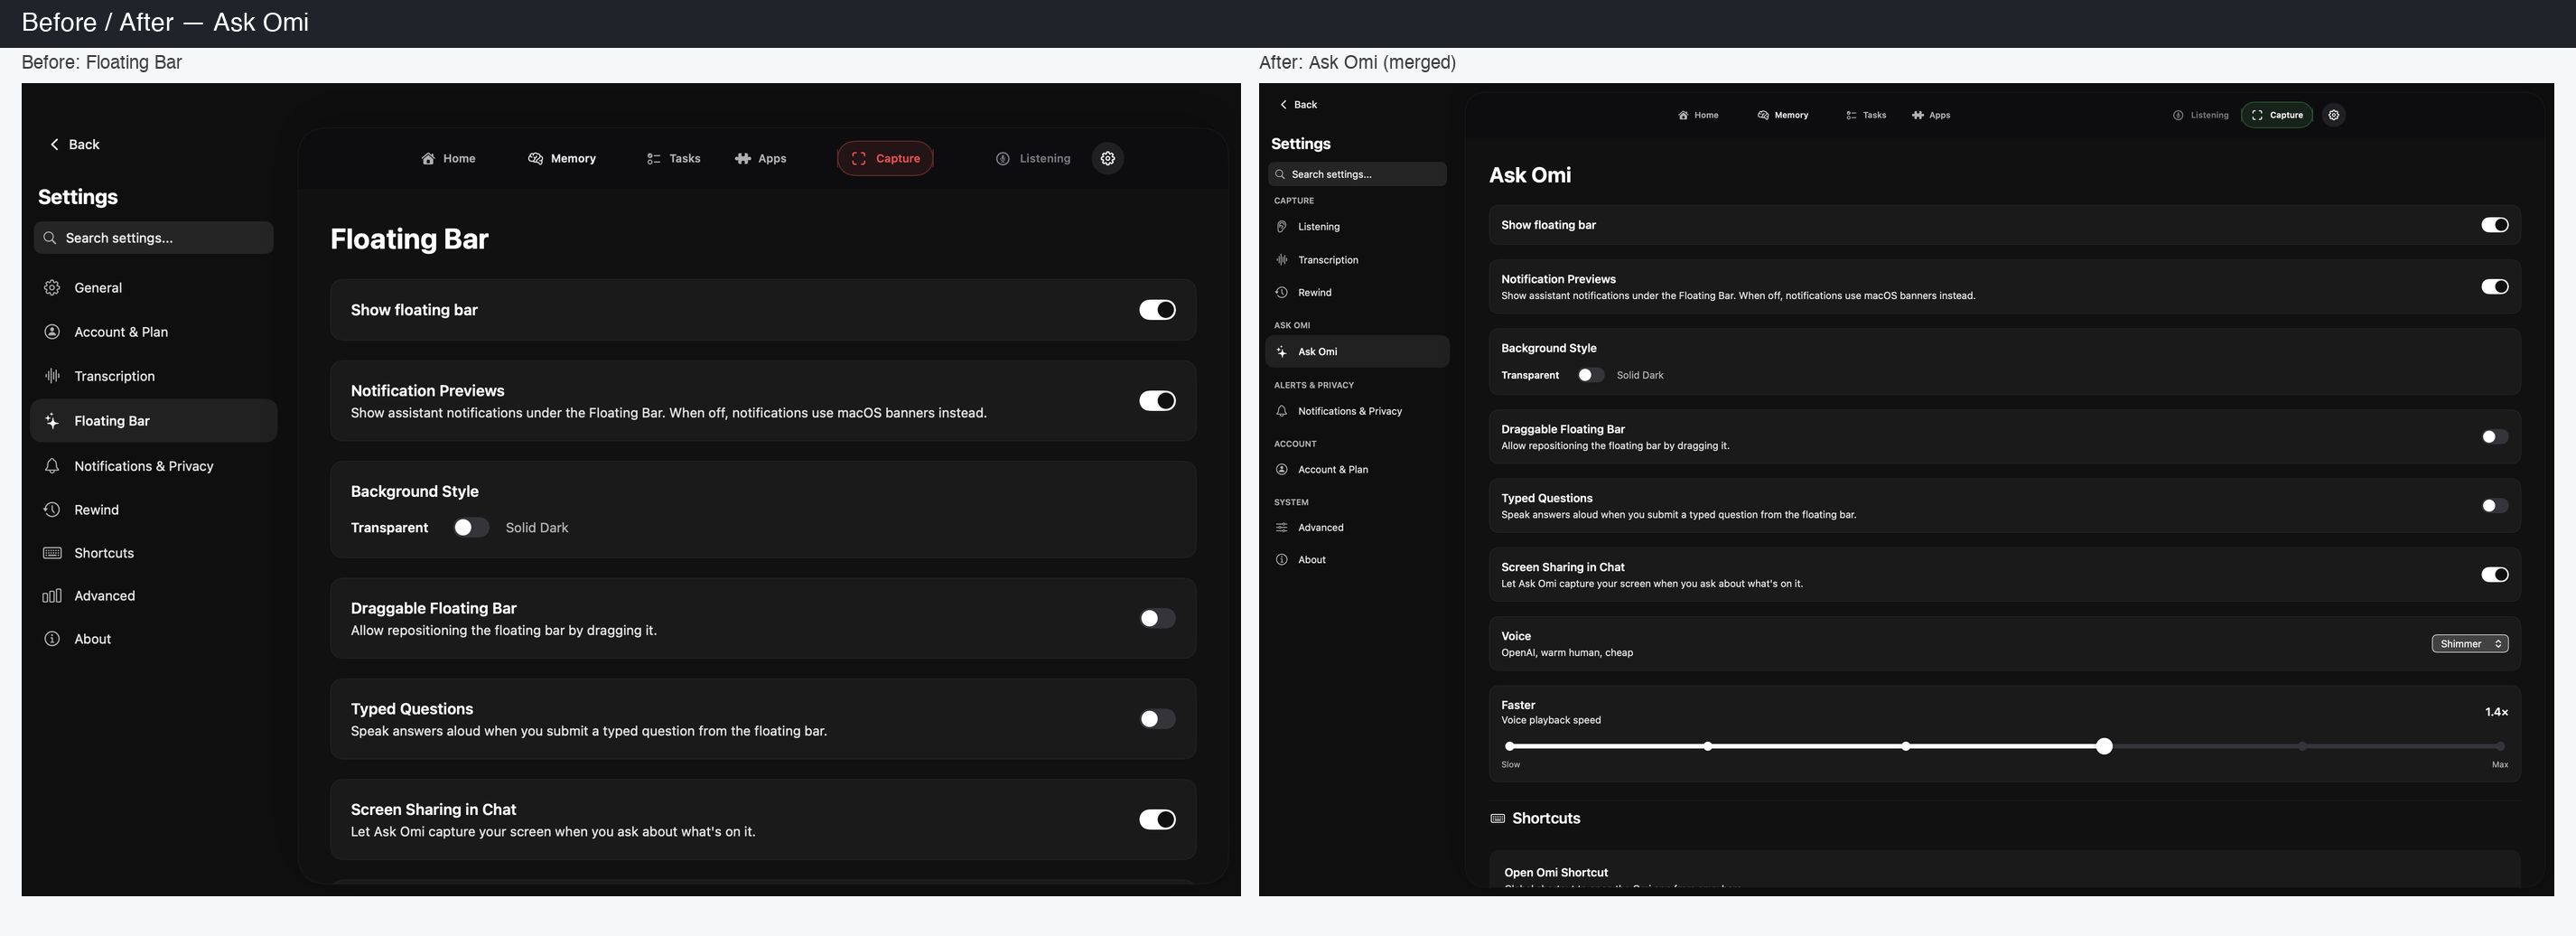
Task: Click the Shortcuts keyboard icon in Before sidebar
Action: click(52, 553)
